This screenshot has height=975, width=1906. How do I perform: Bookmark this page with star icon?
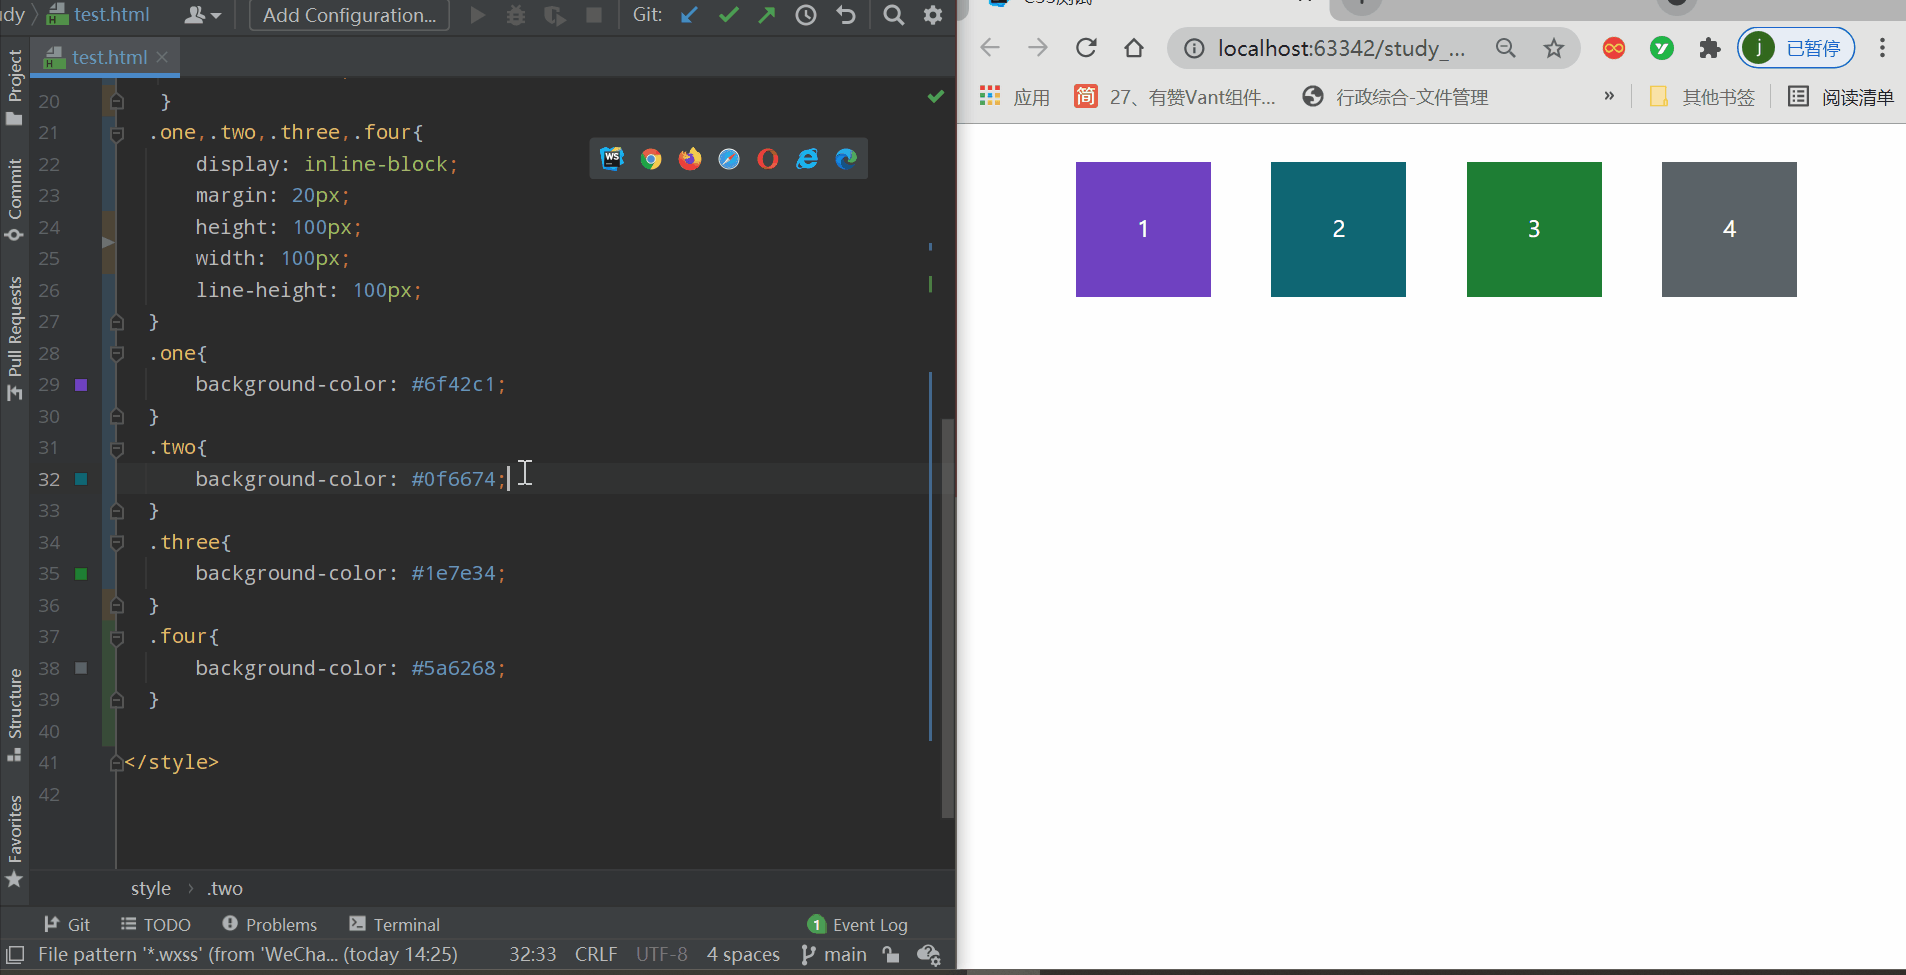click(1553, 48)
